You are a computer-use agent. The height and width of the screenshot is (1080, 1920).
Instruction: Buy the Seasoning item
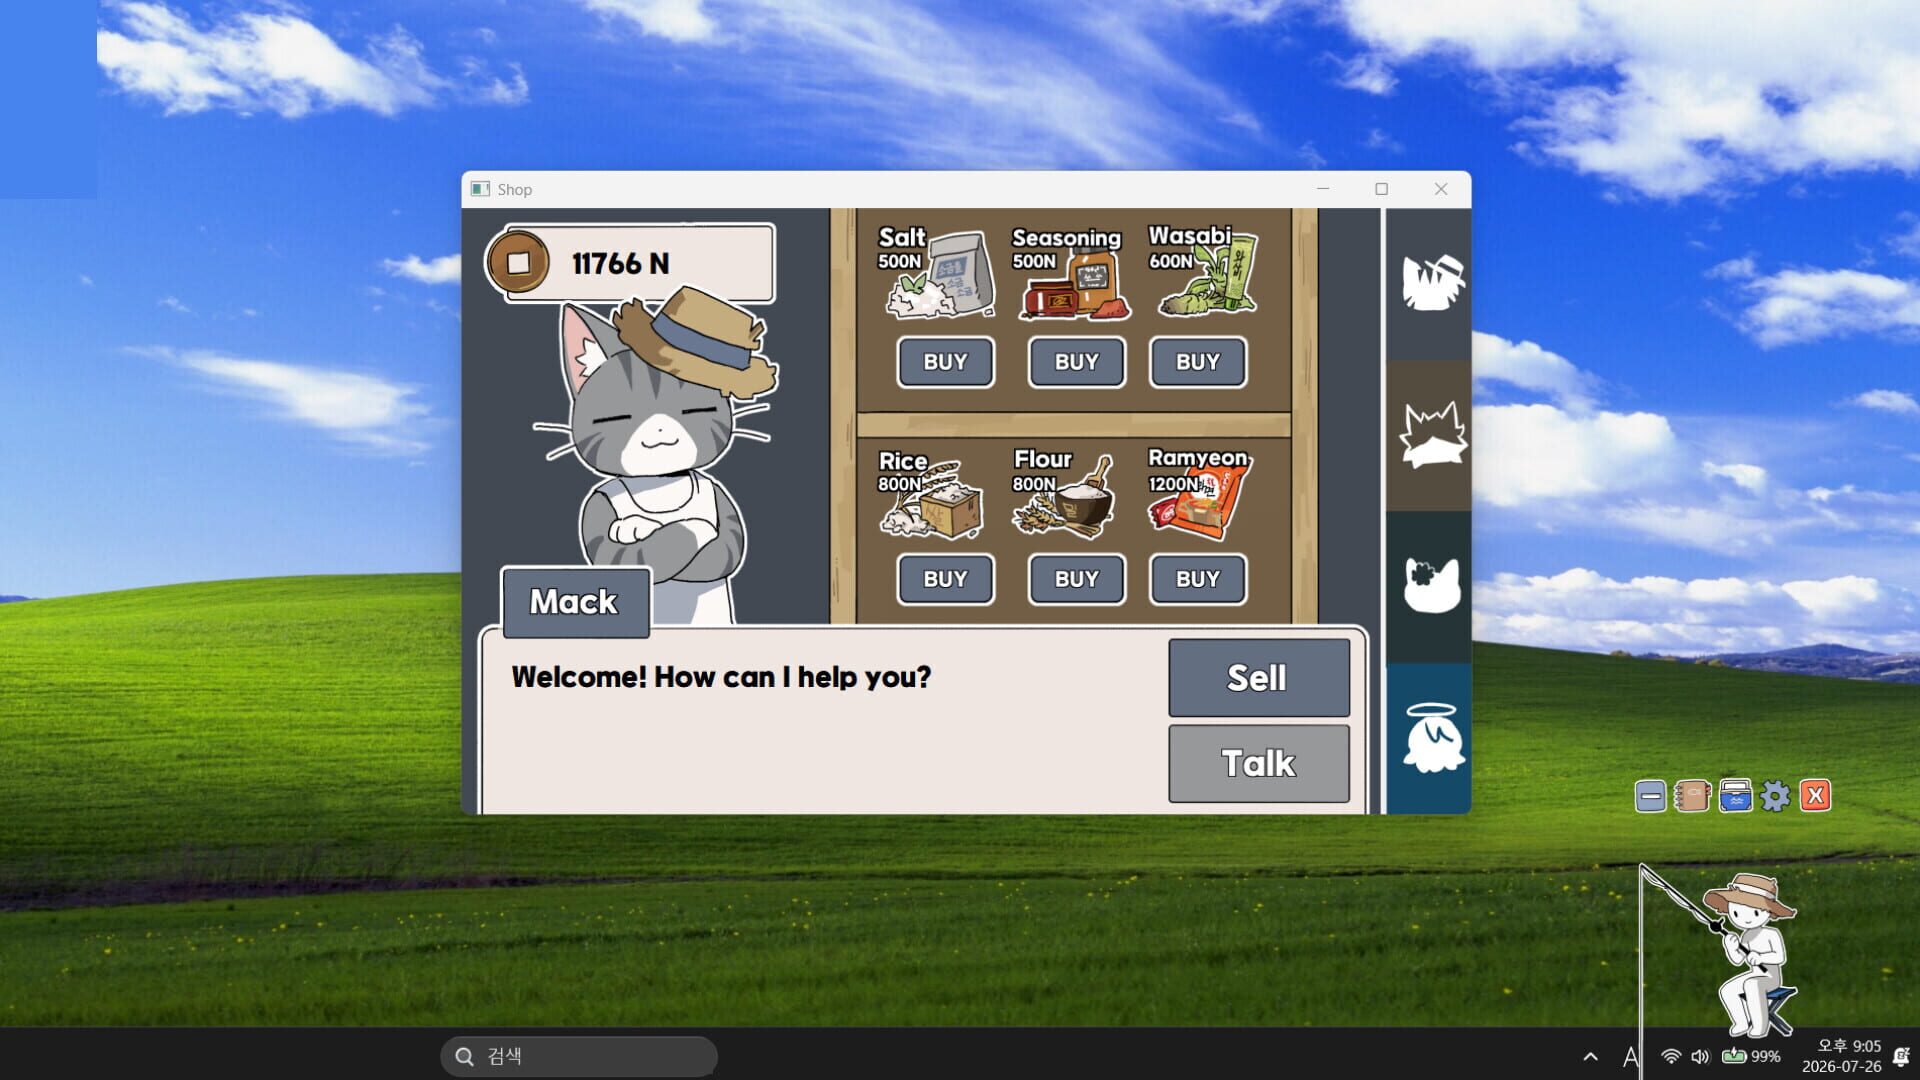point(1076,362)
